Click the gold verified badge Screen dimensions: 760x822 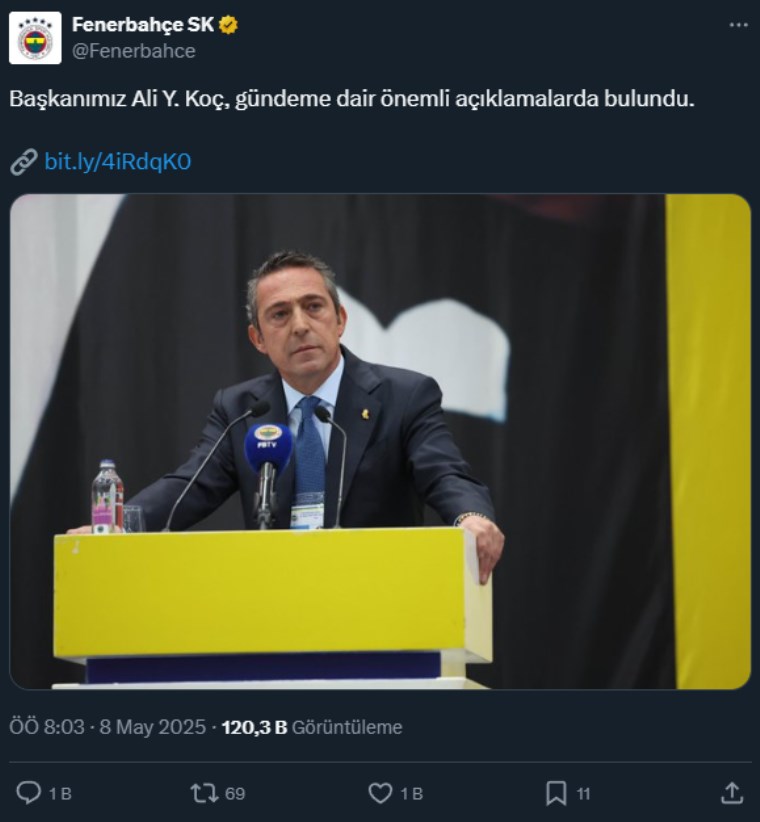tap(229, 25)
